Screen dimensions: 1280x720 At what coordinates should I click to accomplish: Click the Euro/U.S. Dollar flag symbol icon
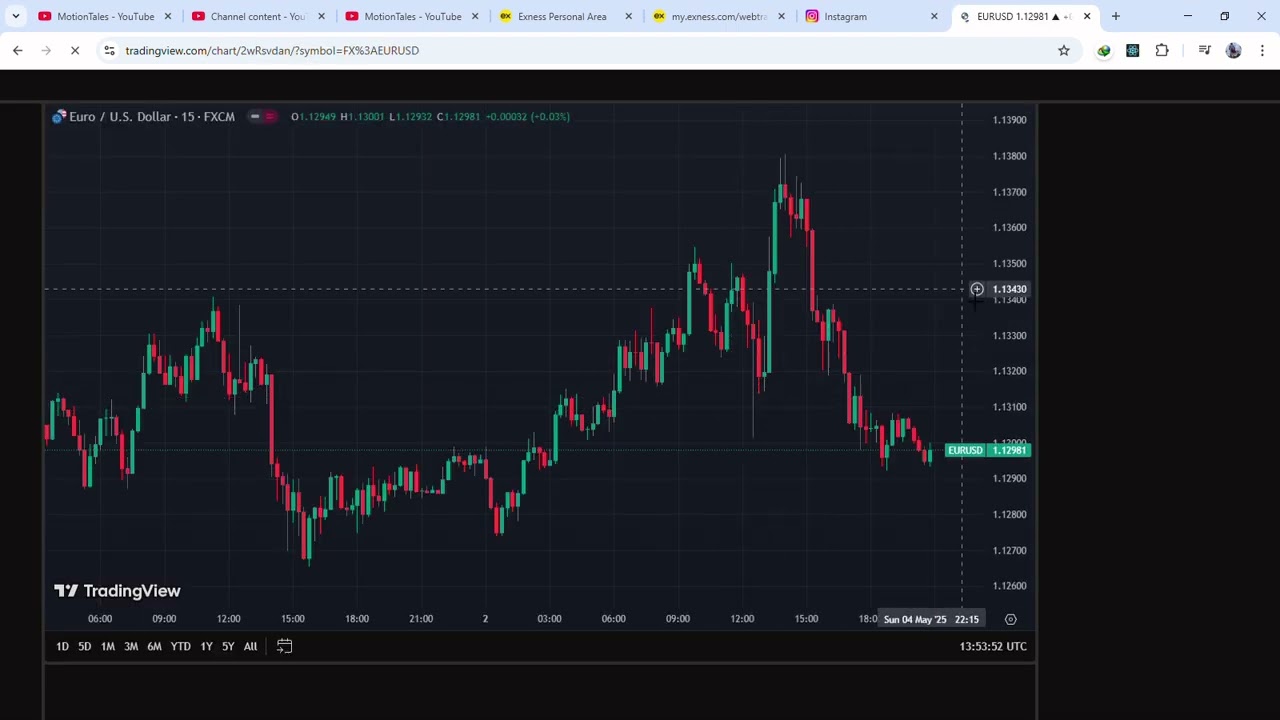click(59, 117)
